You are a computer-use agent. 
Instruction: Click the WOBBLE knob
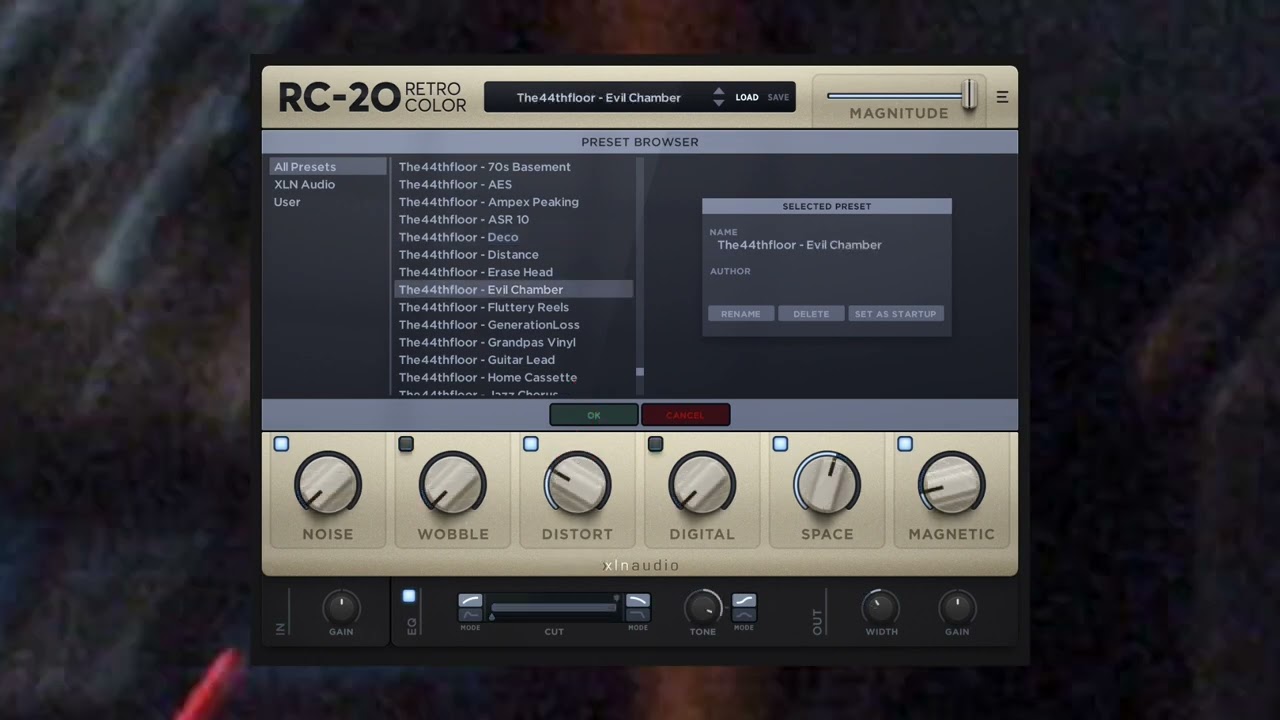point(453,484)
